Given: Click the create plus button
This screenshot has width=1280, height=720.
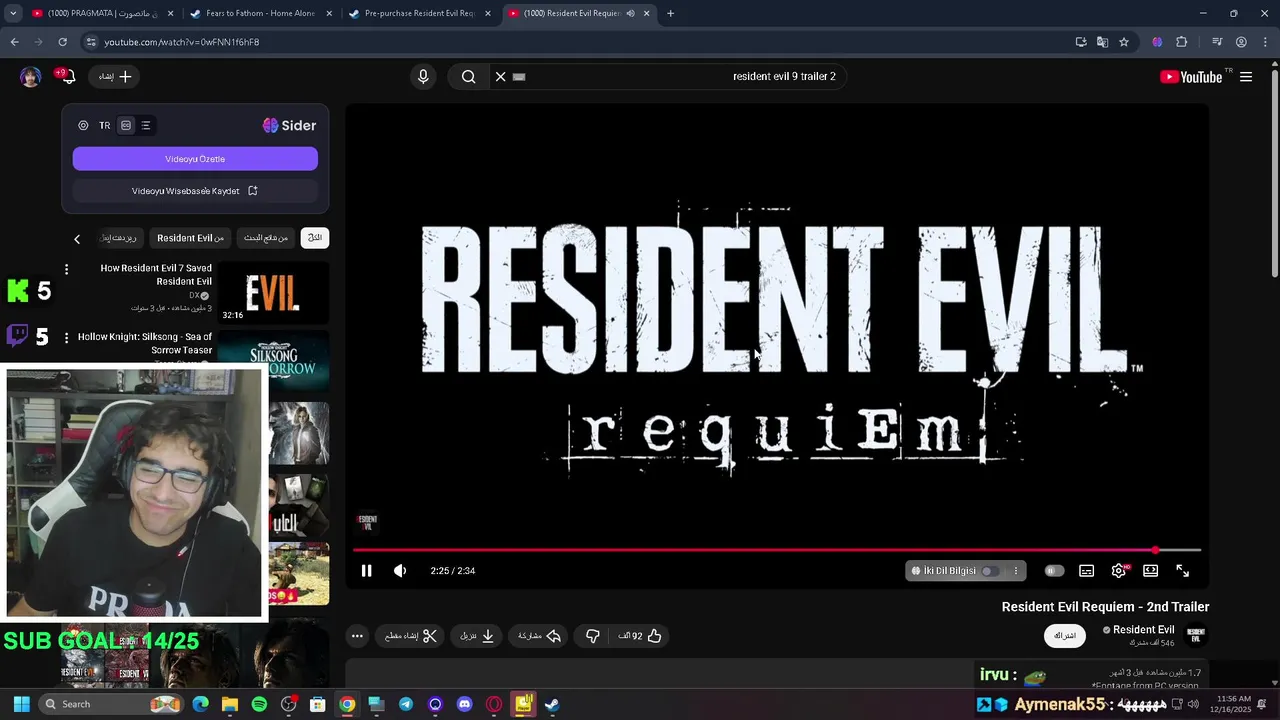Looking at the screenshot, I should click(115, 77).
